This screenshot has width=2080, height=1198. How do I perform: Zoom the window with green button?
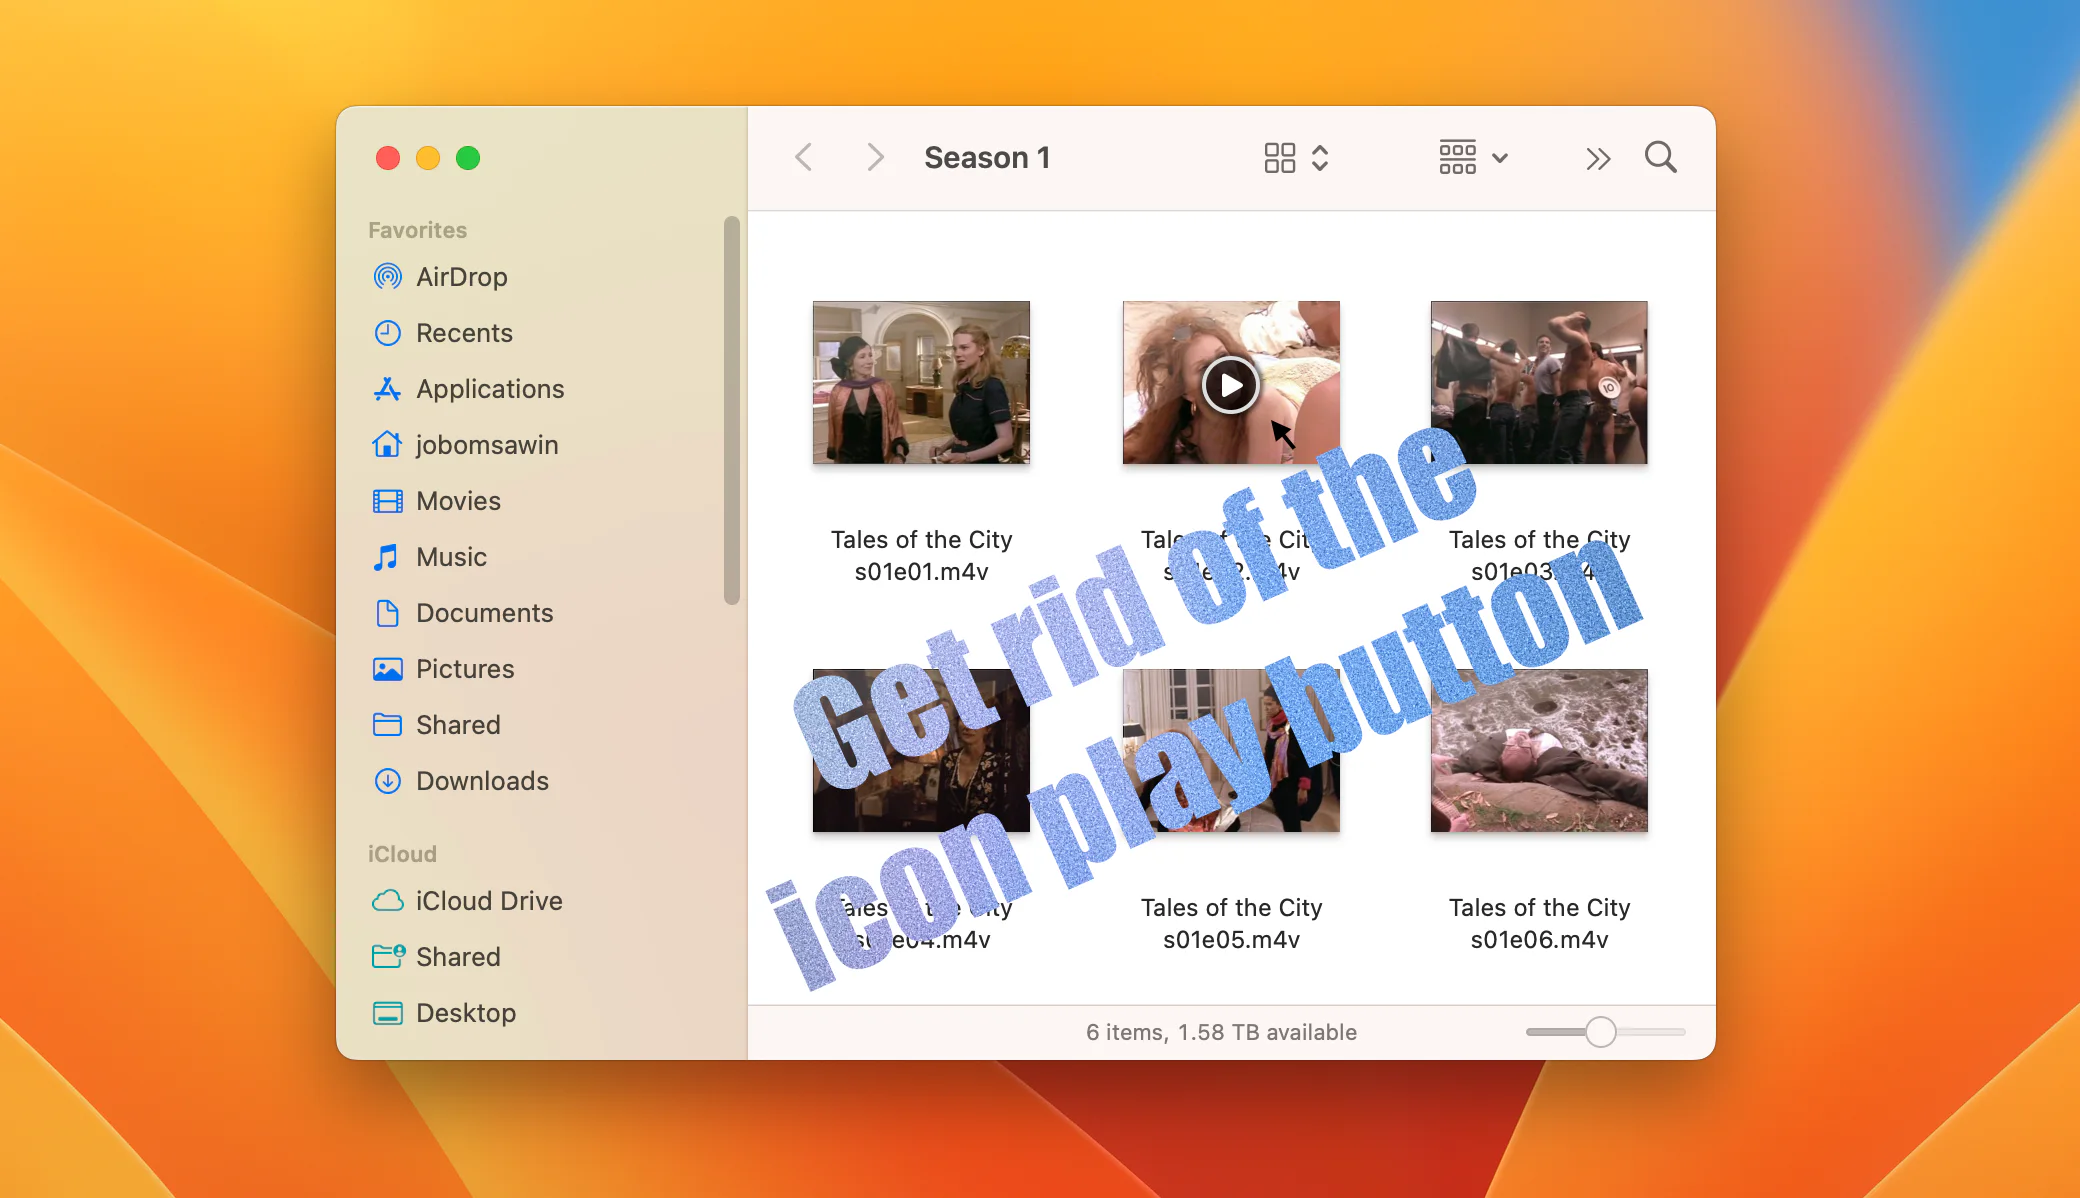pos(468,158)
